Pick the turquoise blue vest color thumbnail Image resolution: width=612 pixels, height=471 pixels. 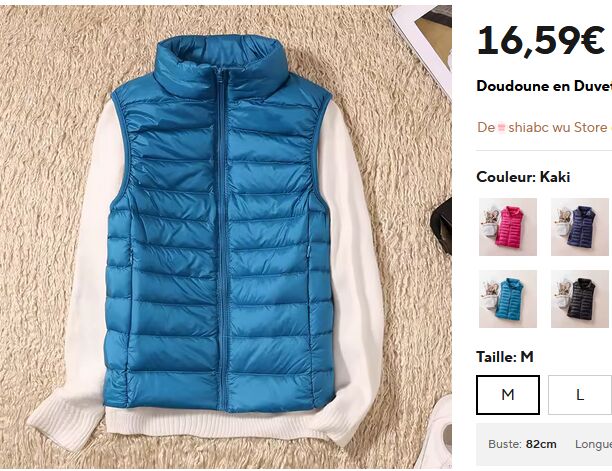[x=508, y=299]
